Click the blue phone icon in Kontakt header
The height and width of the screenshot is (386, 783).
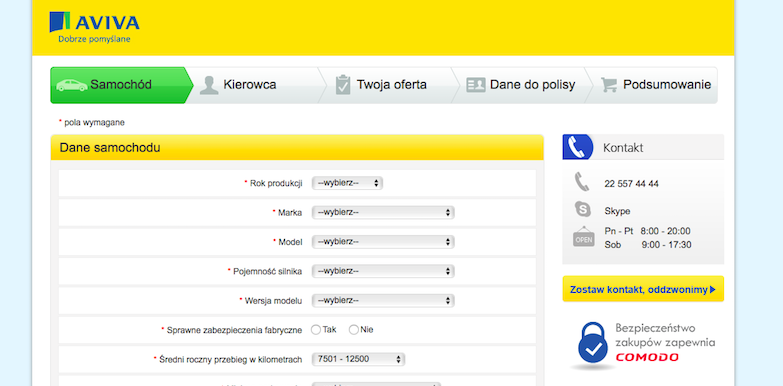[578, 147]
